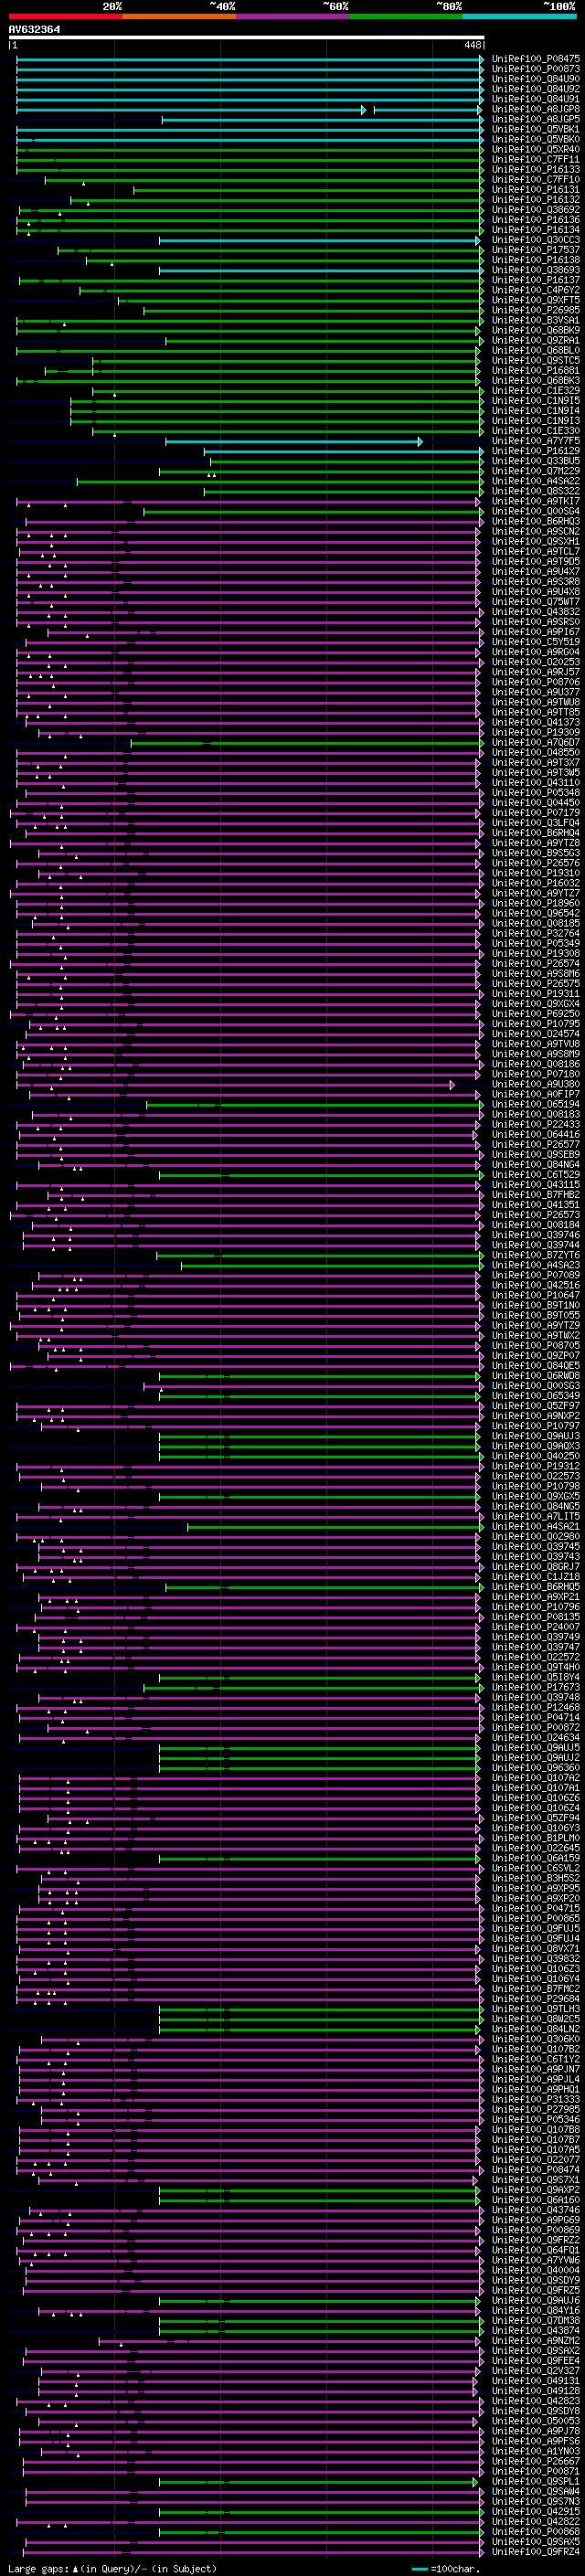The image size is (585, 2576).
Task: Click label UniRef100_B3VSA1
Action: (535, 320)
